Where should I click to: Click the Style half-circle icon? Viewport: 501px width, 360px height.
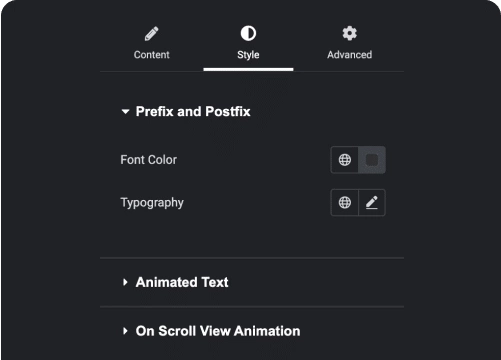(x=248, y=33)
